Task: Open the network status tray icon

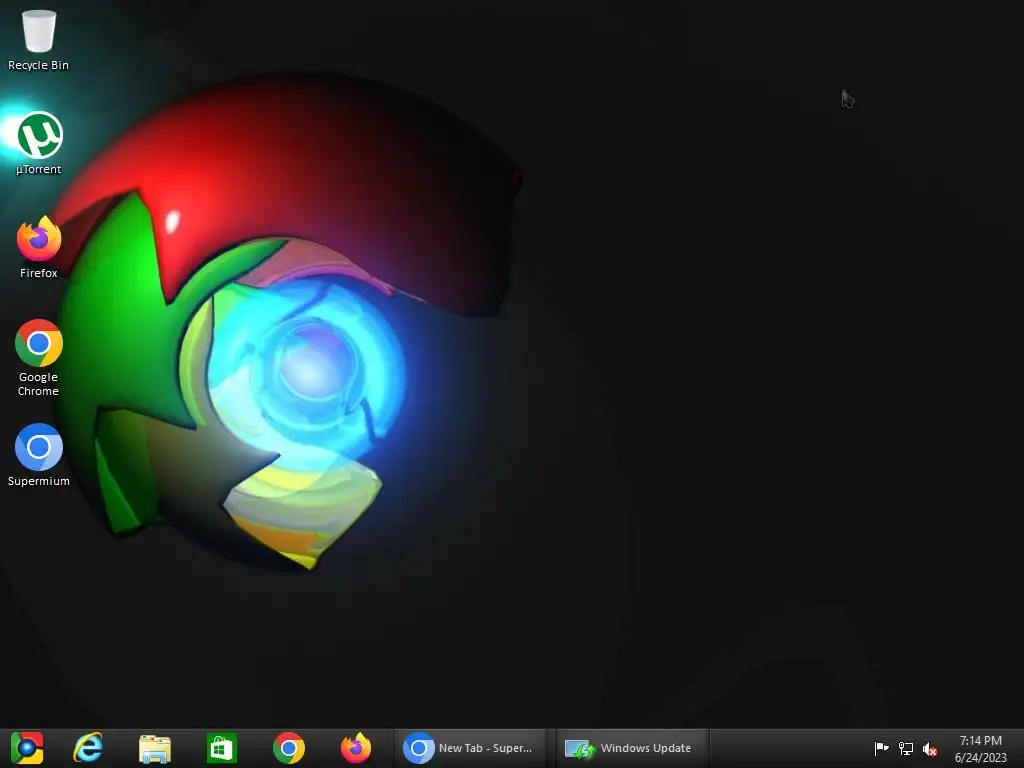Action: tap(906, 748)
